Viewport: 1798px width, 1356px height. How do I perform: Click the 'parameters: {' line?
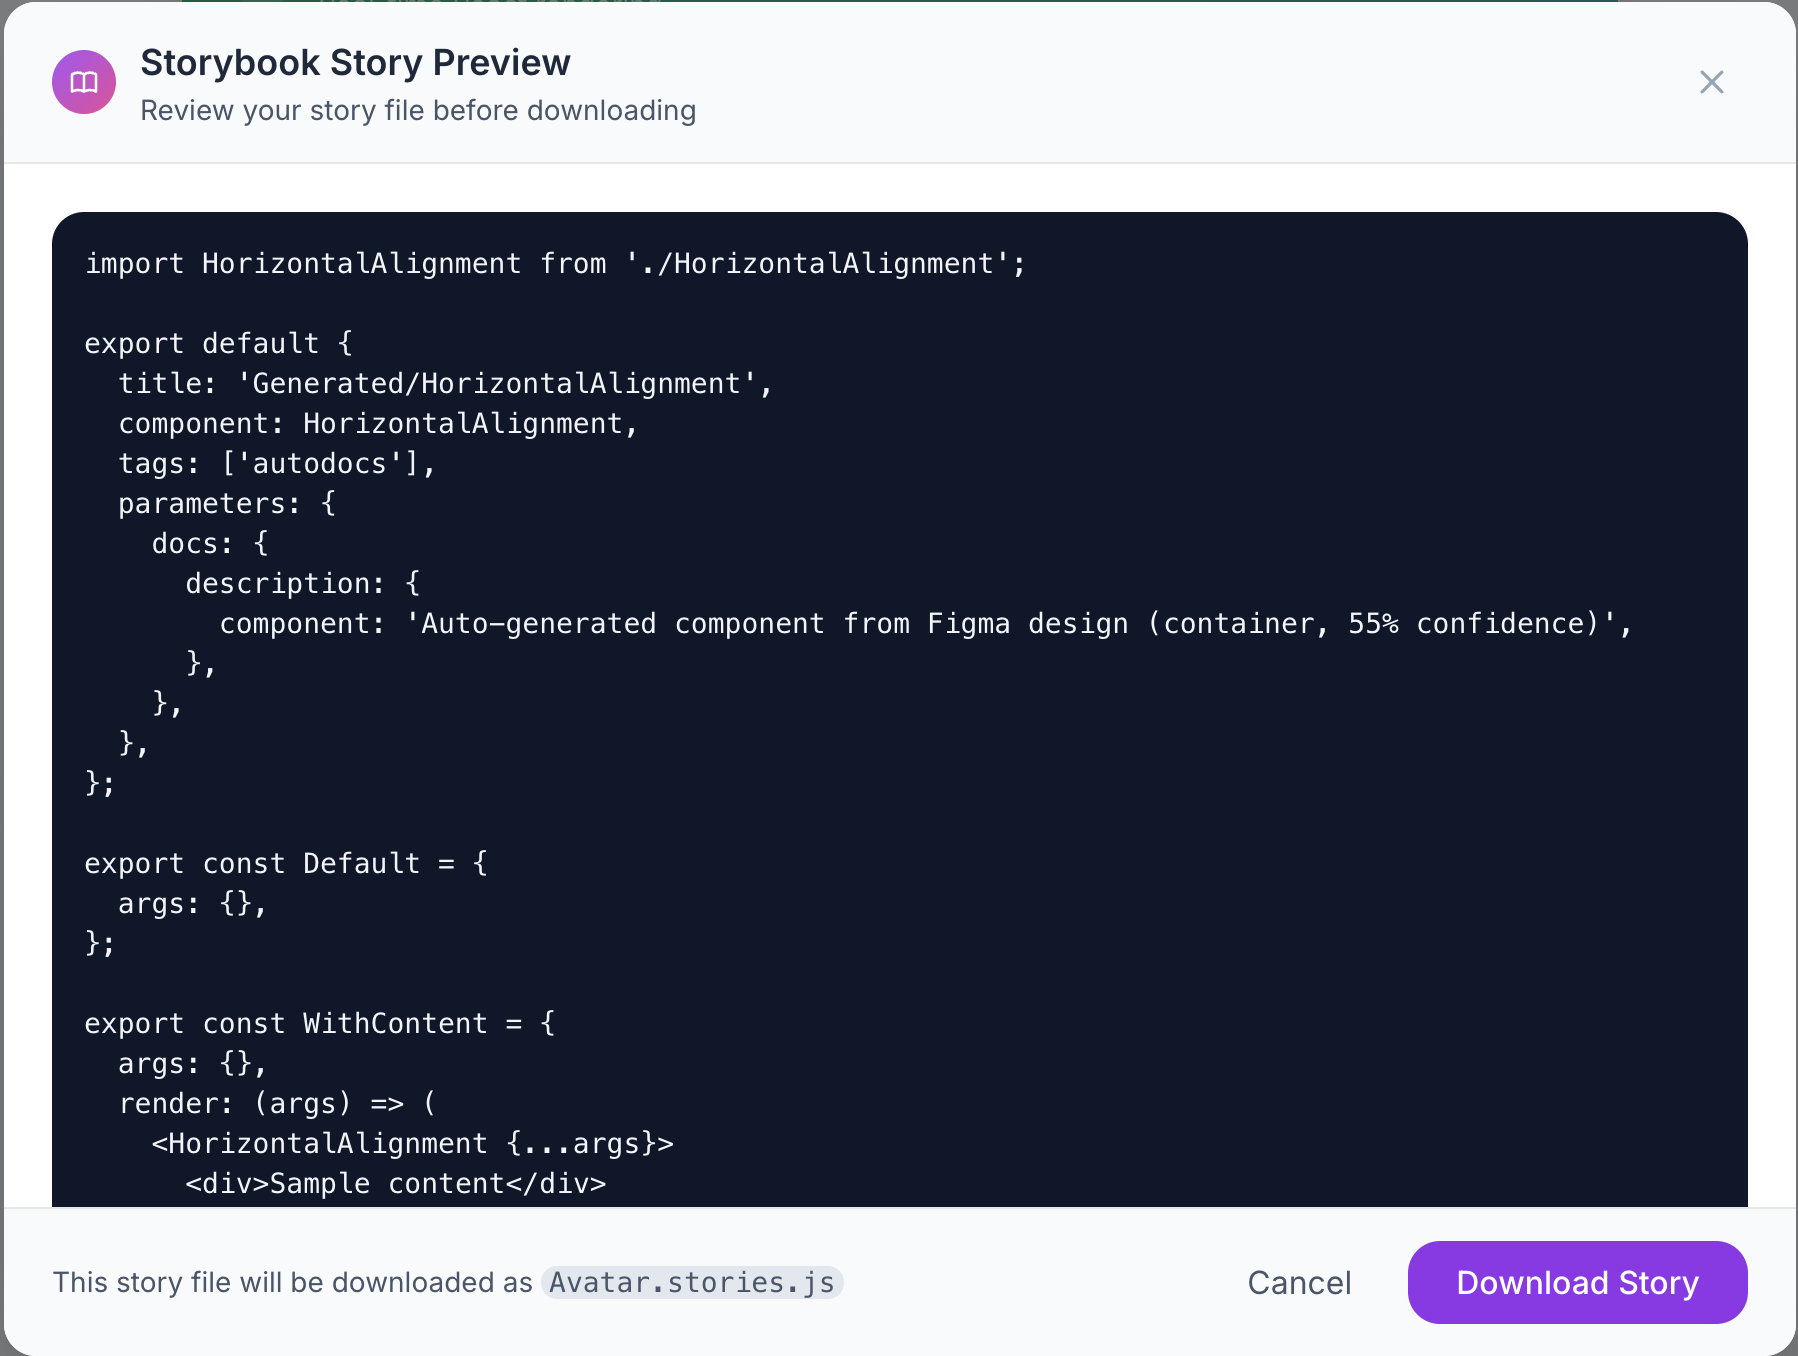(x=227, y=504)
